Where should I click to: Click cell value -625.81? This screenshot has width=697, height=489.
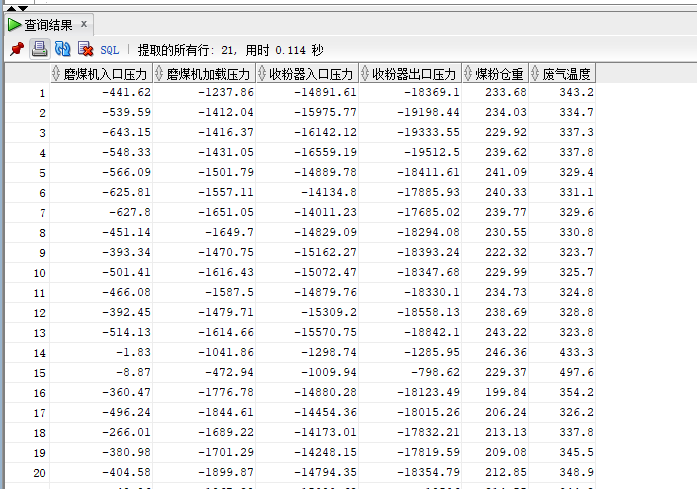(x=127, y=192)
